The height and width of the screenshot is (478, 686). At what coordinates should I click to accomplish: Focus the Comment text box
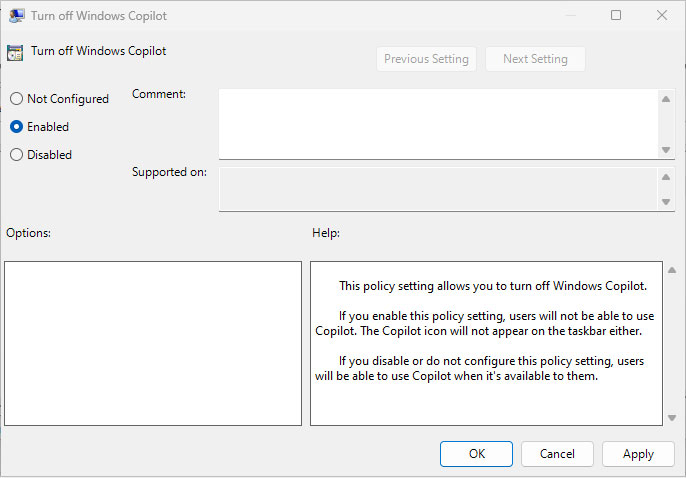click(438, 123)
